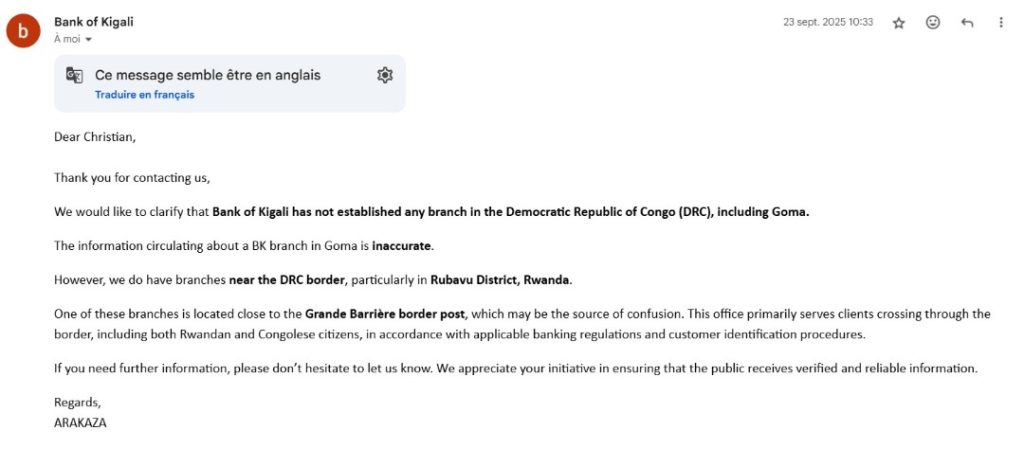This screenshot has height=467, width=1024.
Task: Star this Bank of Kigali email
Action: (x=898, y=23)
